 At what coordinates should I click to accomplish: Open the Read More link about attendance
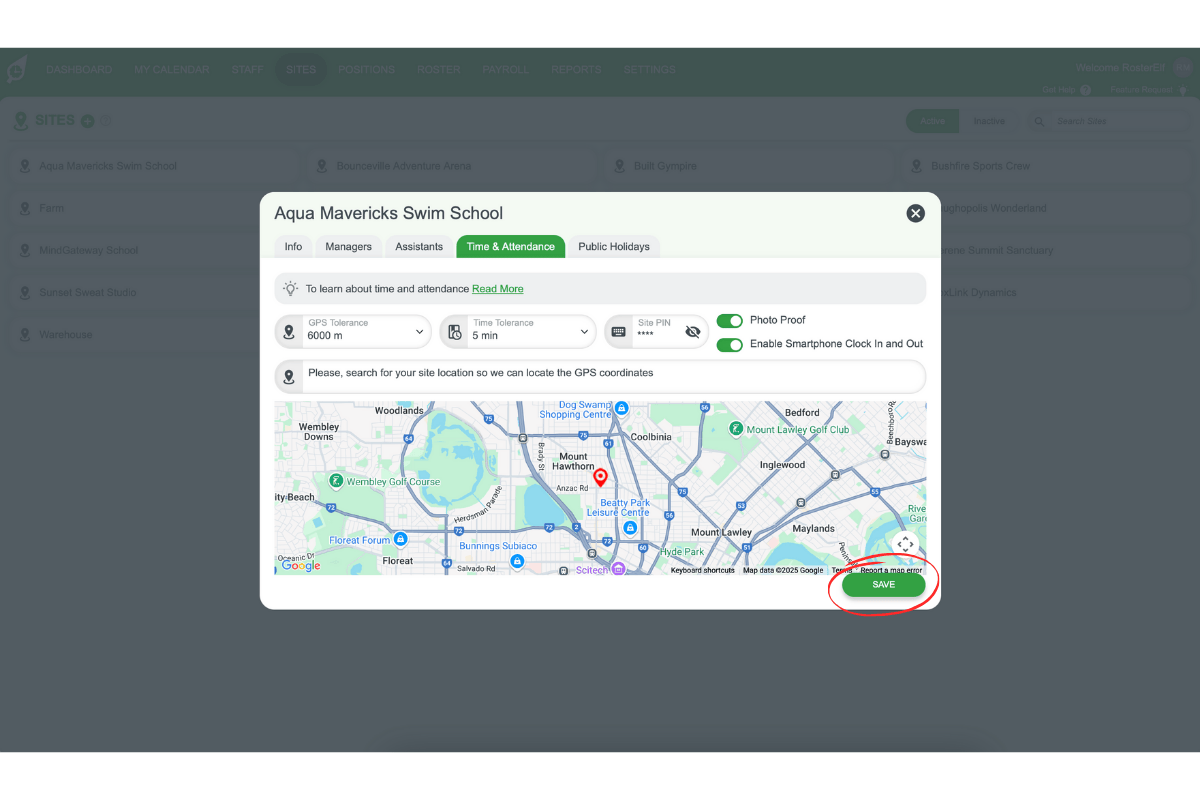pyautogui.click(x=497, y=288)
